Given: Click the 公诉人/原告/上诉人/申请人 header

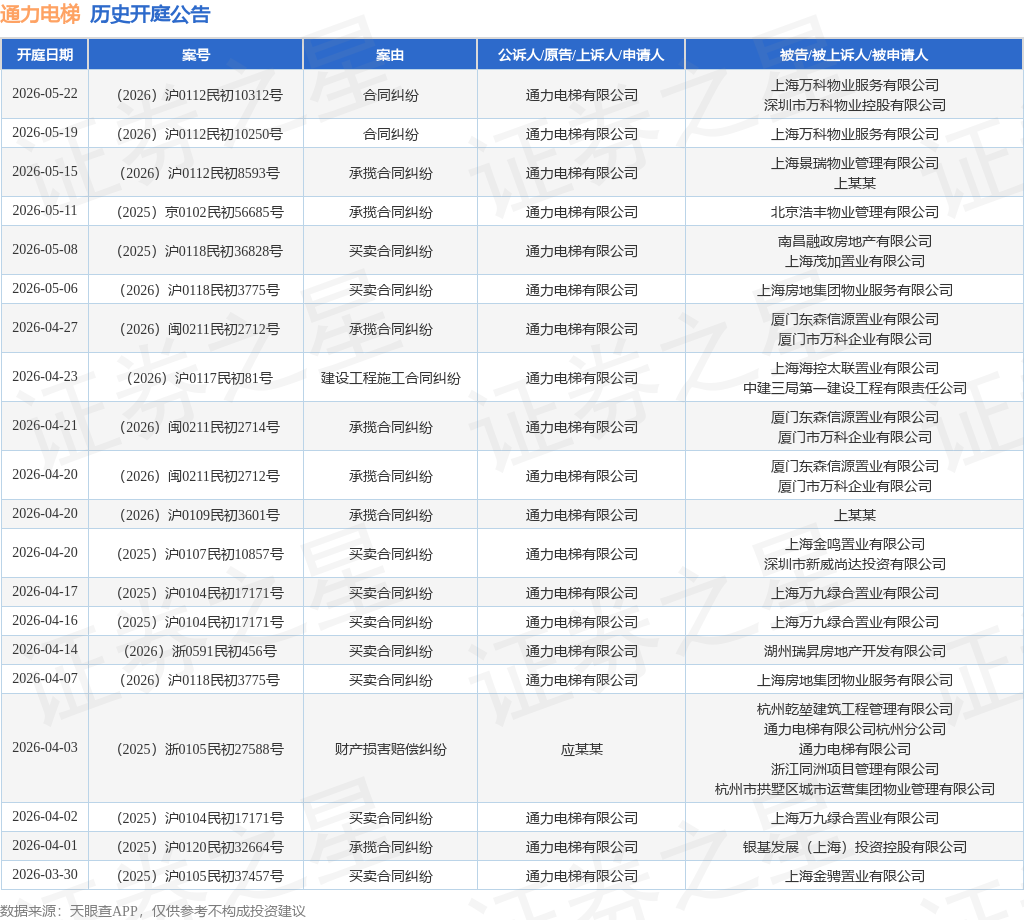Looking at the screenshot, I should tap(581, 55).
